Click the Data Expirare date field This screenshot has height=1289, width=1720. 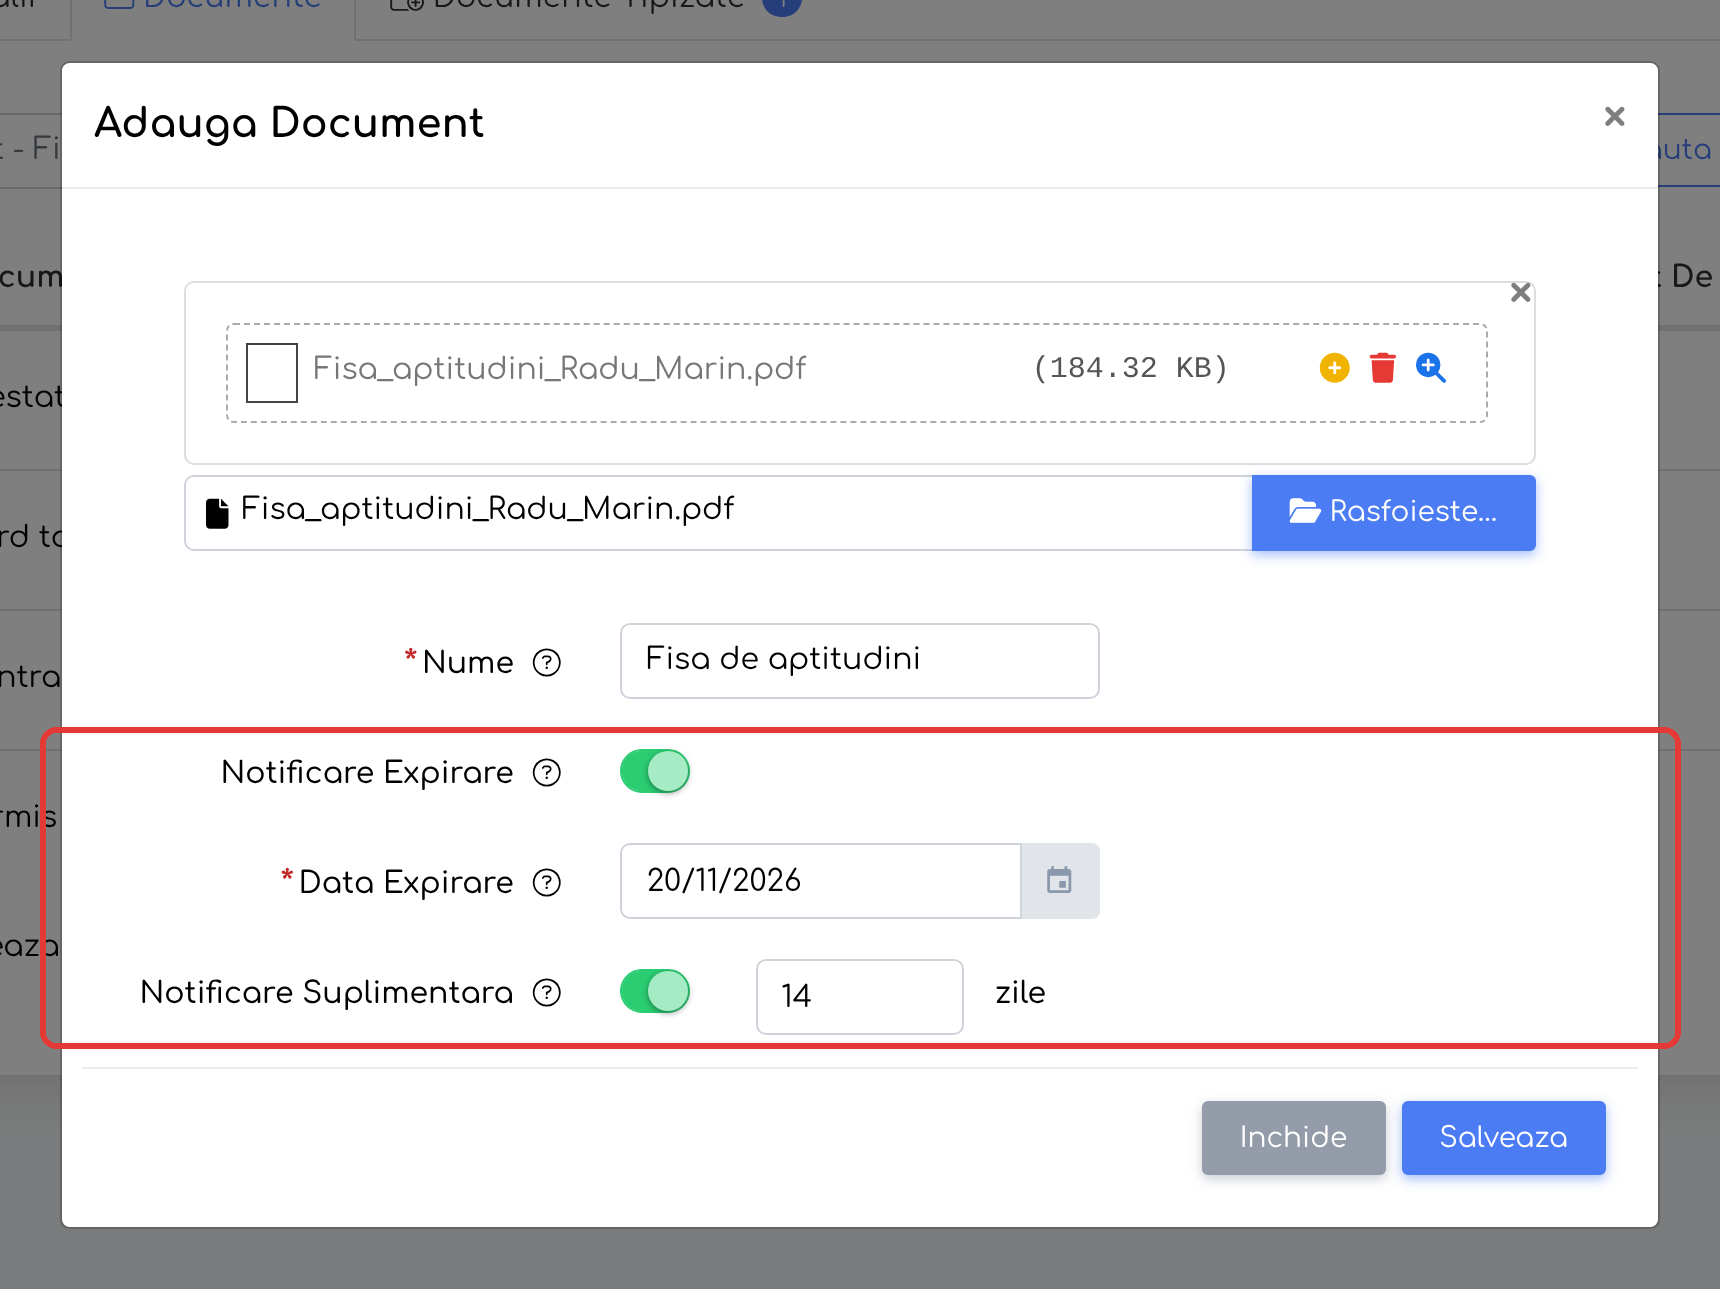[x=820, y=880]
